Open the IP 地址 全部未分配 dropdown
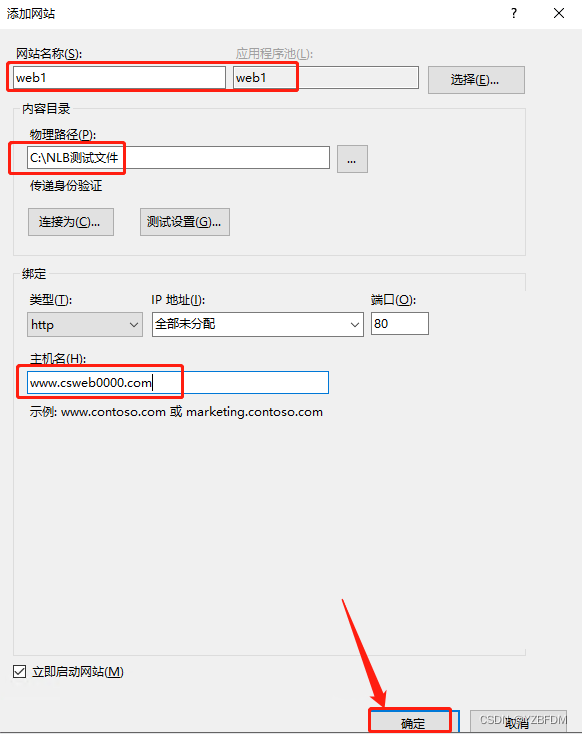Screen dimensions: 582x734 258,324
